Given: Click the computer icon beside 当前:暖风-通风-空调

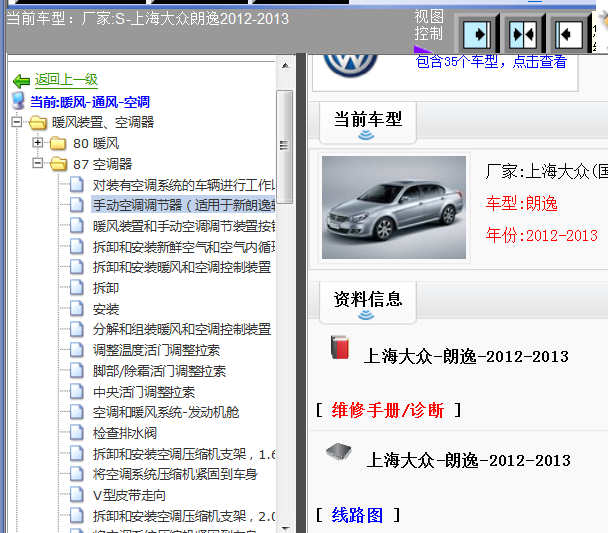Looking at the screenshot, I should 18,101.
